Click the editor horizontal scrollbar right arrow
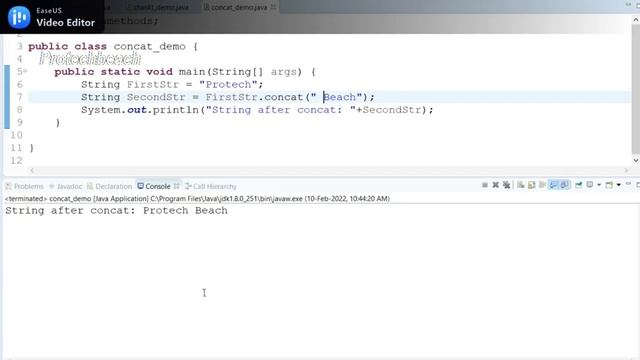The height and width of the screenshot is (360, 640). pos(626,170)
